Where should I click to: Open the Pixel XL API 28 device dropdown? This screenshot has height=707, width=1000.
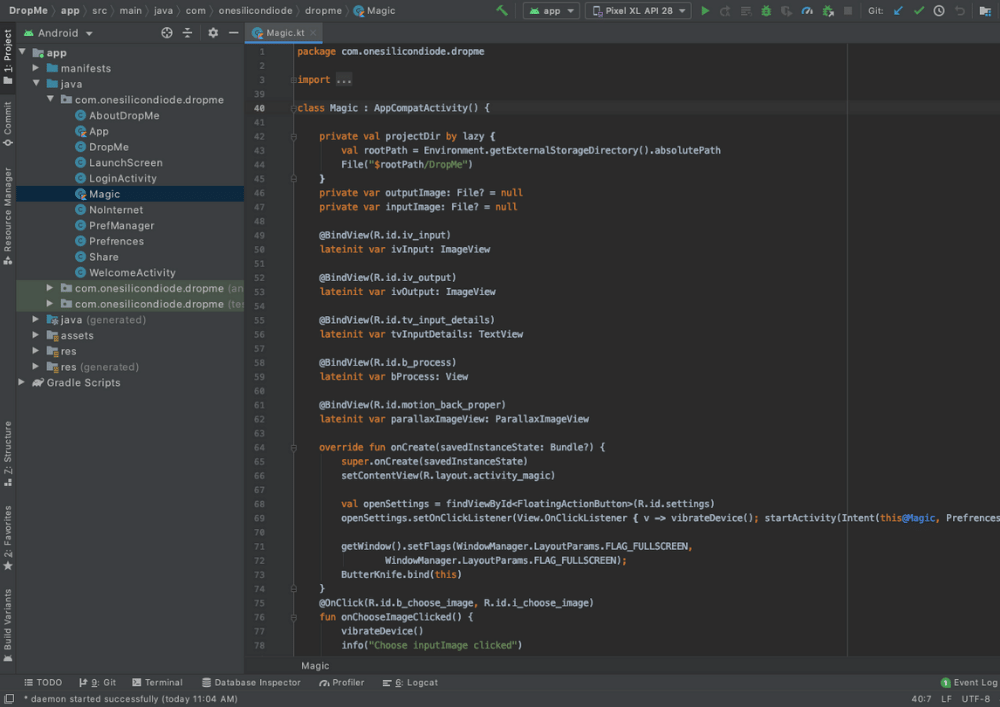[640, 11]
